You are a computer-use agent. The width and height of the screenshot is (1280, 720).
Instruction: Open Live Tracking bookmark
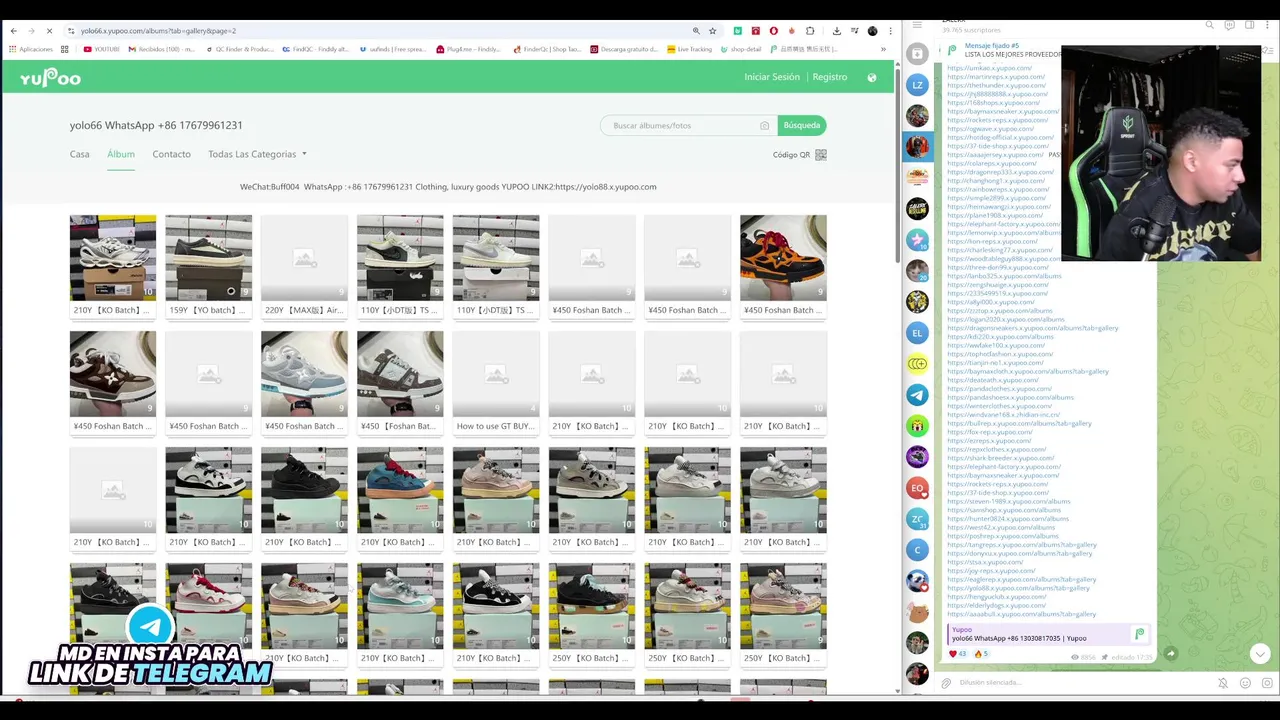(x=689, y=49)
